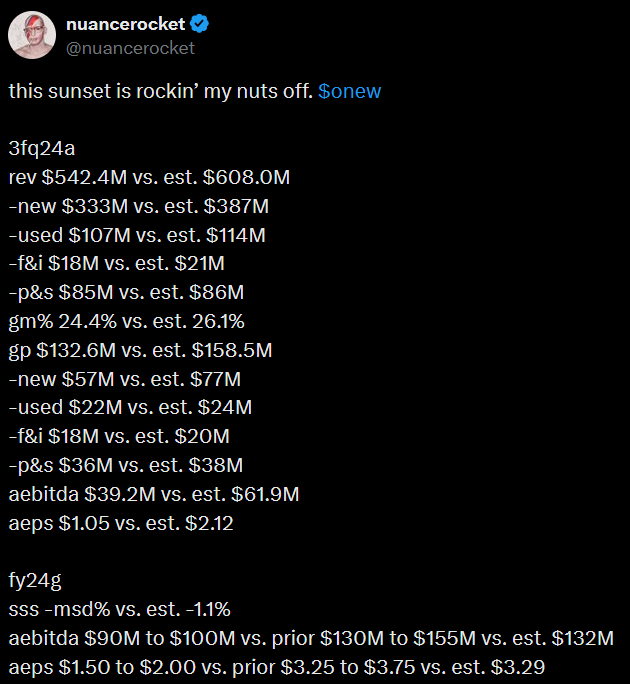Click the -f&i $18M vs. $21M line
Viewport: 630px width, 684px height.
[116, 264]
